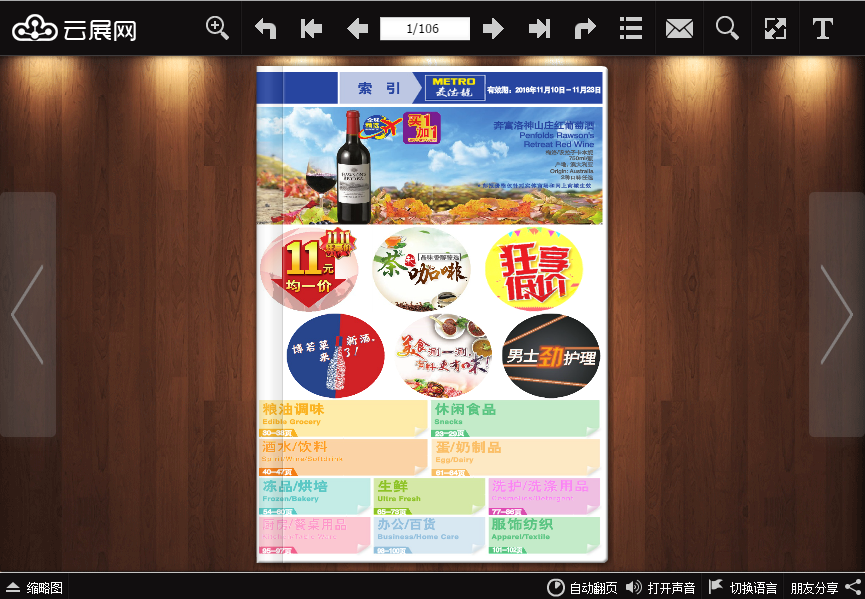Open 朋友分享 share option

[x=826, y=587]
